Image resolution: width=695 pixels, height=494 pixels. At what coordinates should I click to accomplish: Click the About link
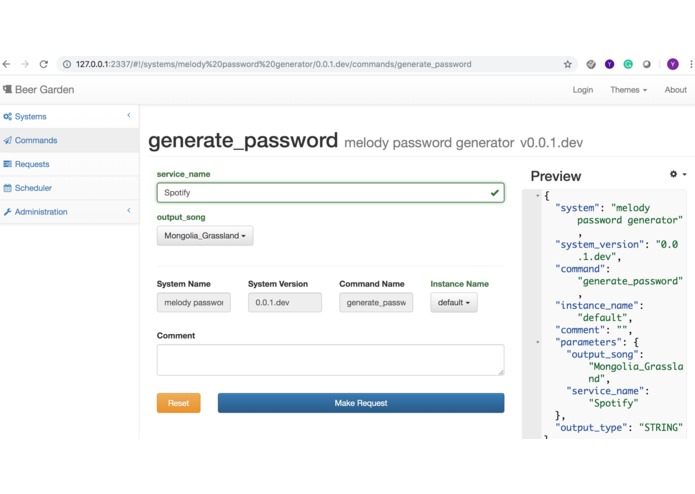click(675, 90)
